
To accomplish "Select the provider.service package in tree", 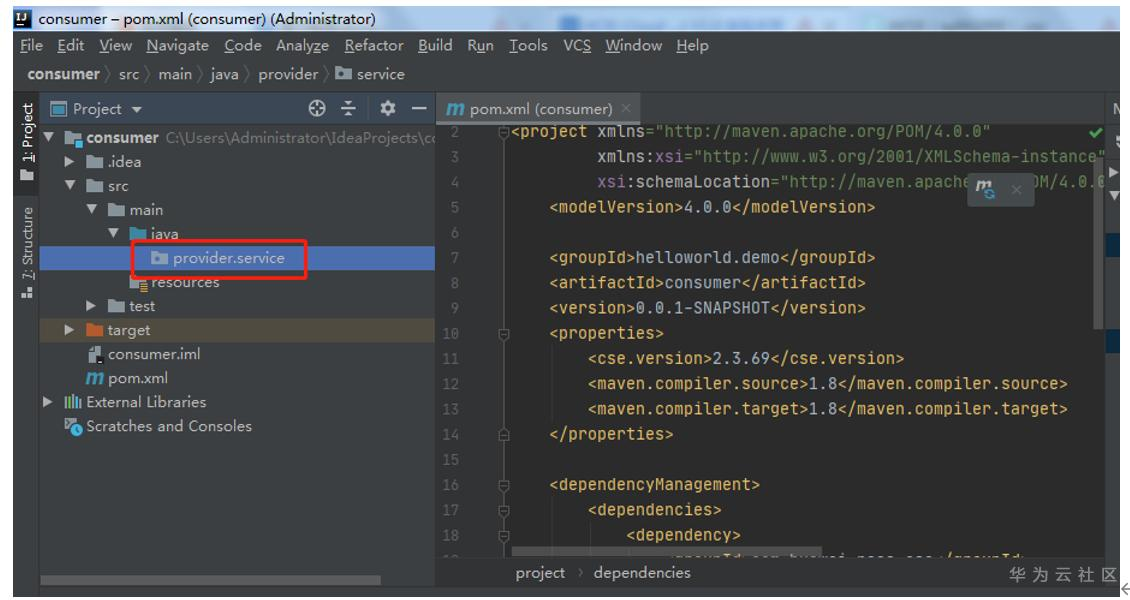I will pyautogui.click(x=238, y=258).
